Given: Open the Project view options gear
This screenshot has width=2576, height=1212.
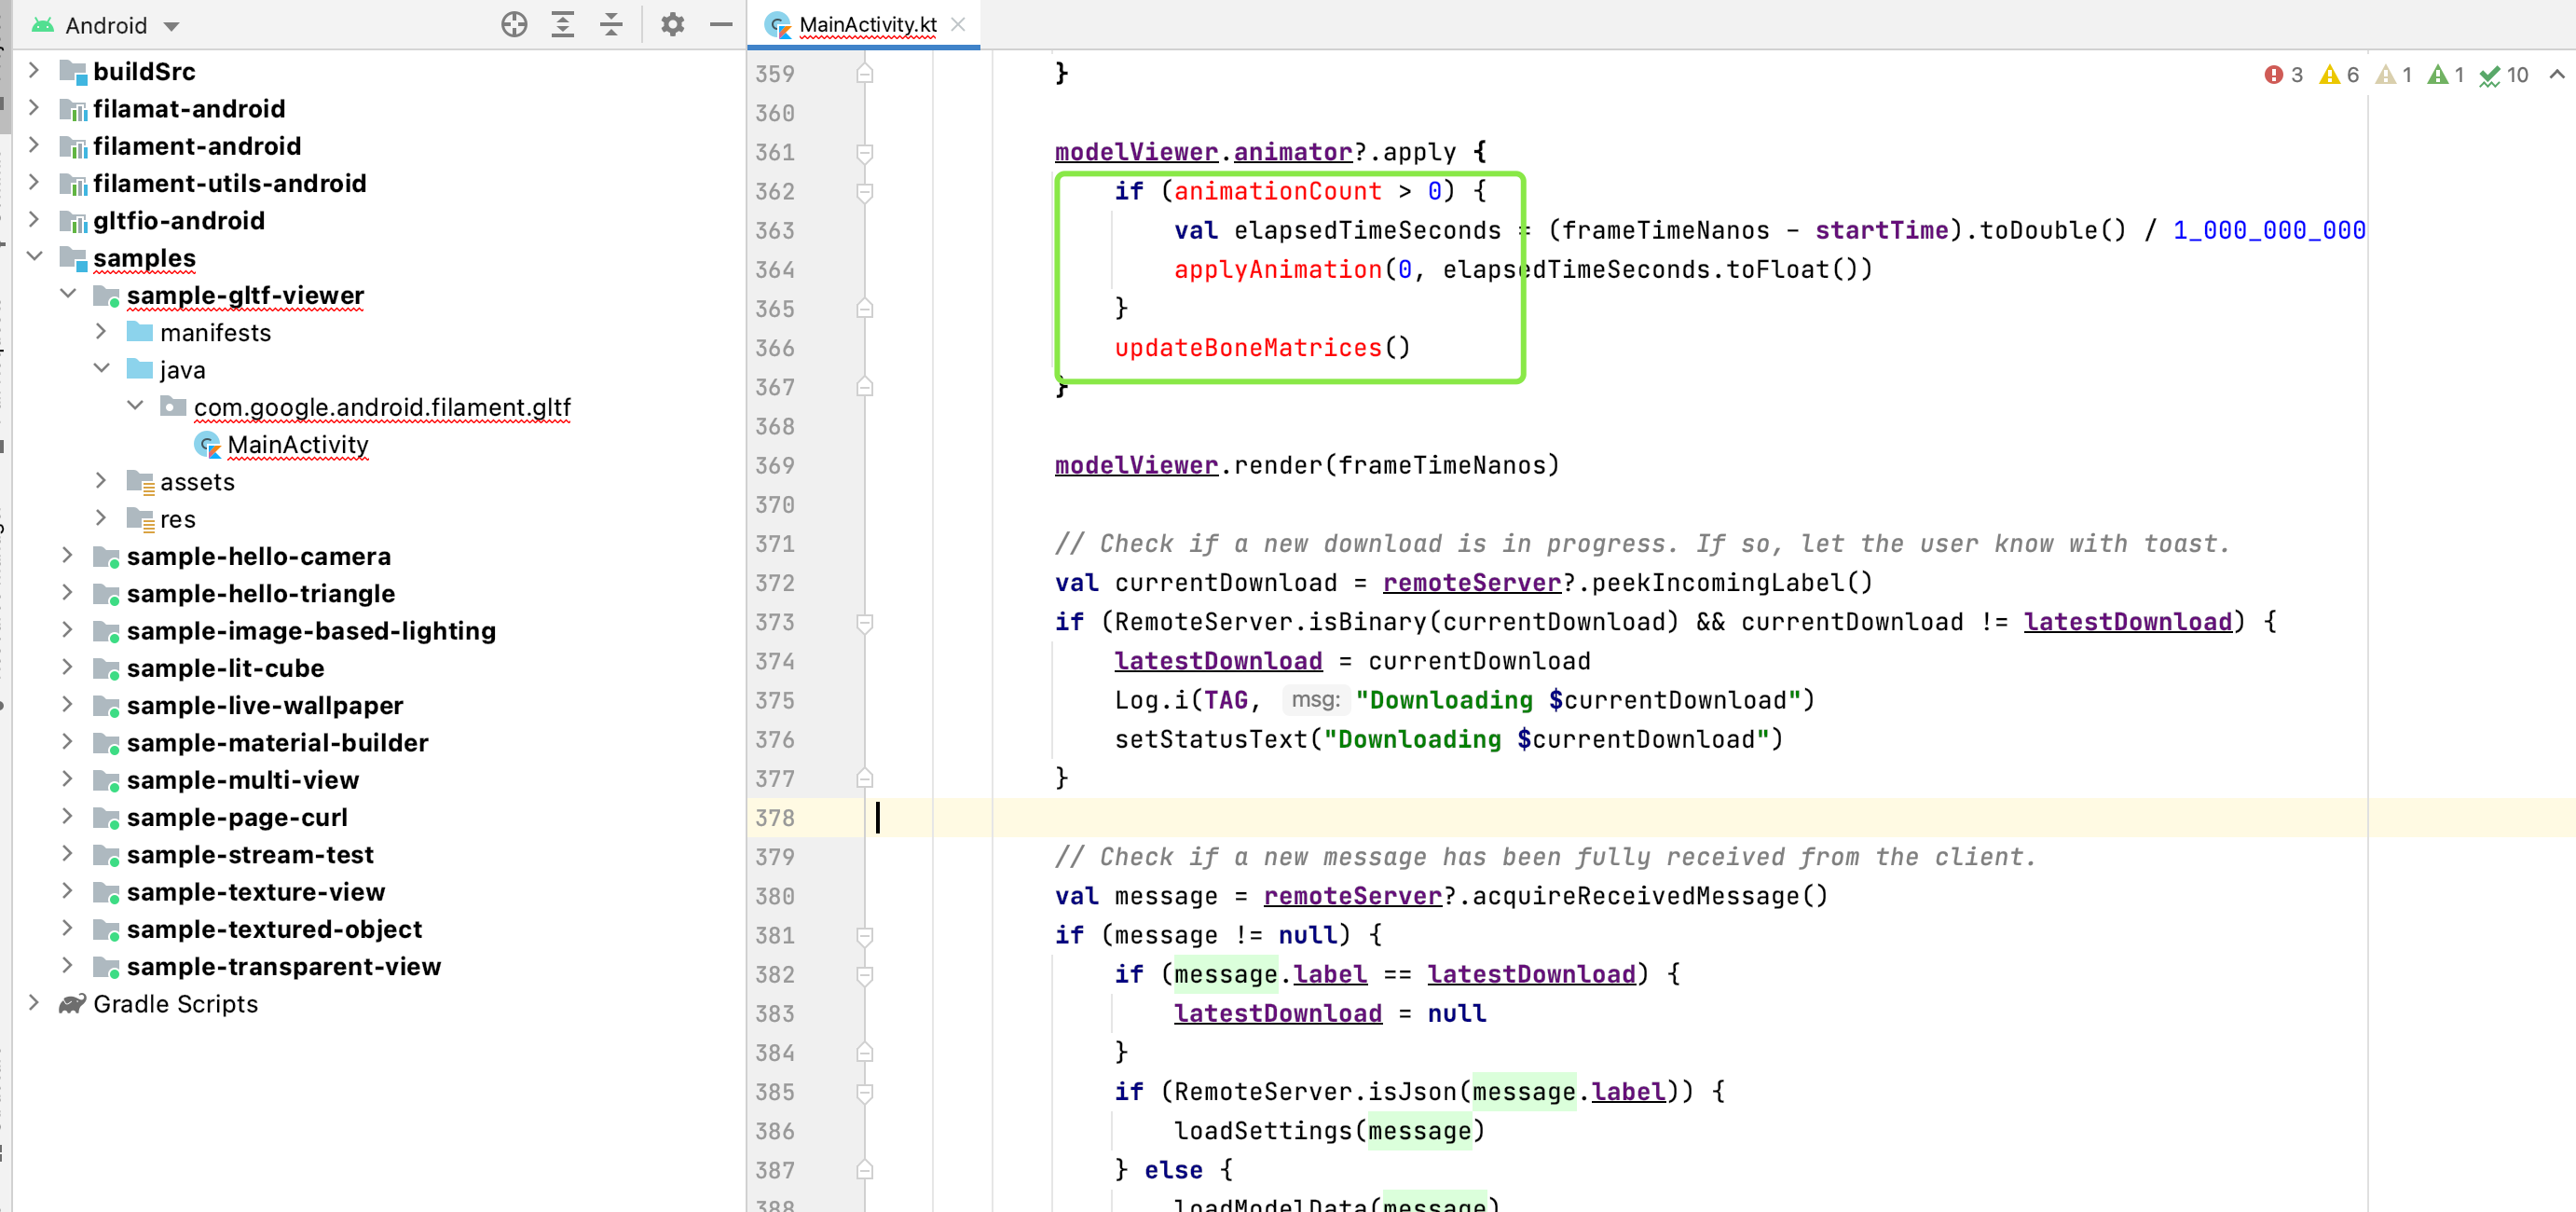Looking at the screenshot, I should 673,25.
